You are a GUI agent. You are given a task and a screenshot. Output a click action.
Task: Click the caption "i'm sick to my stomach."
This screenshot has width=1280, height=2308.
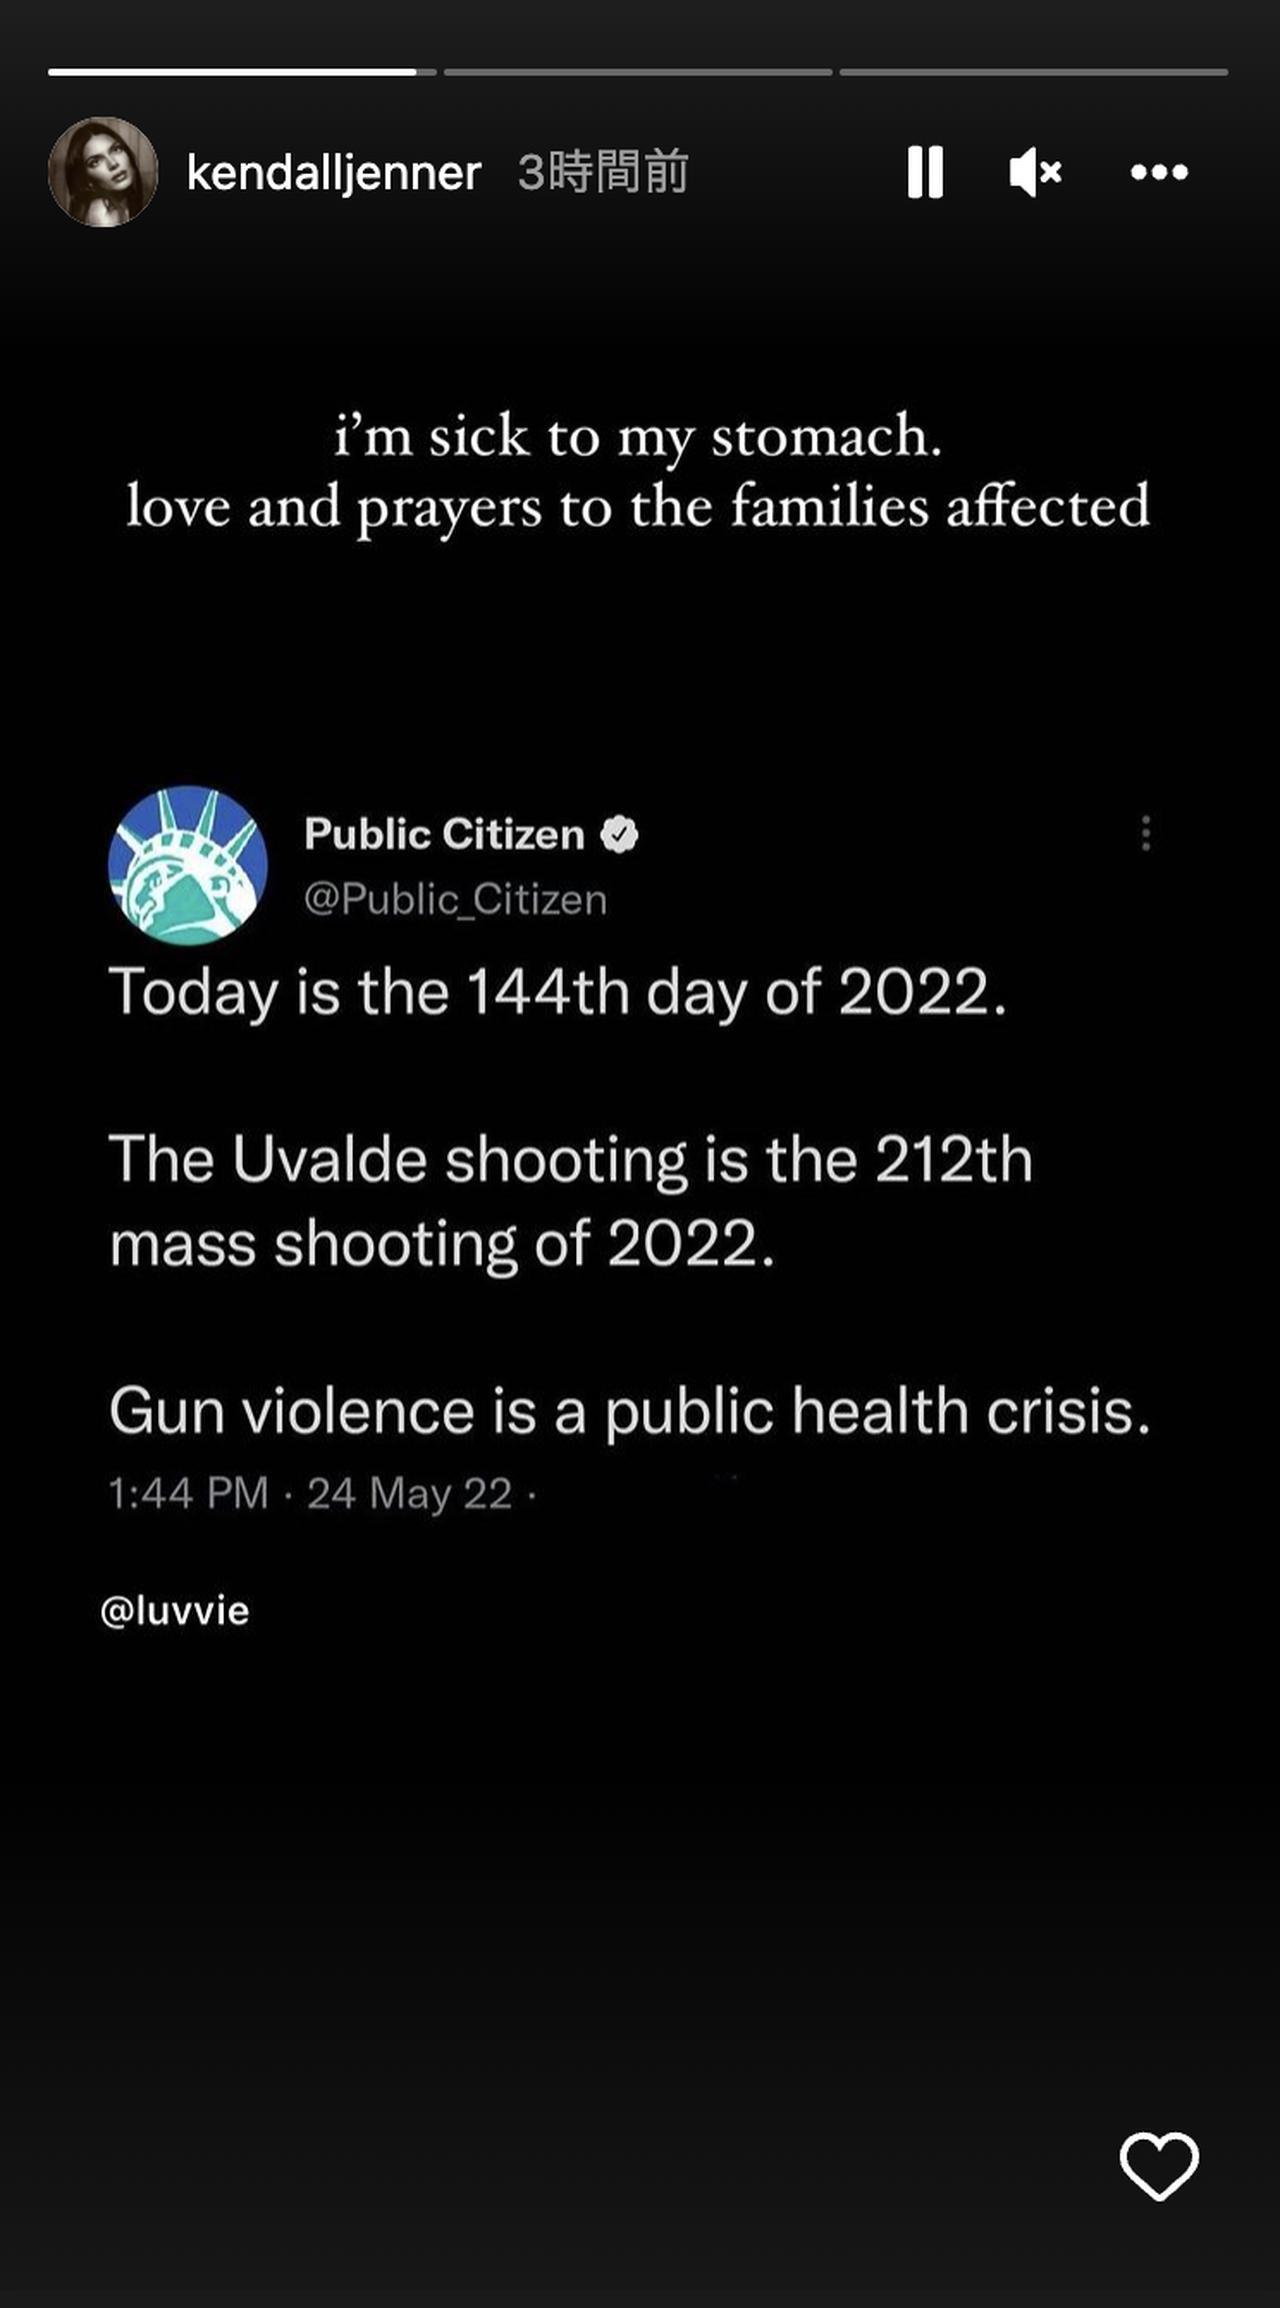638,436
